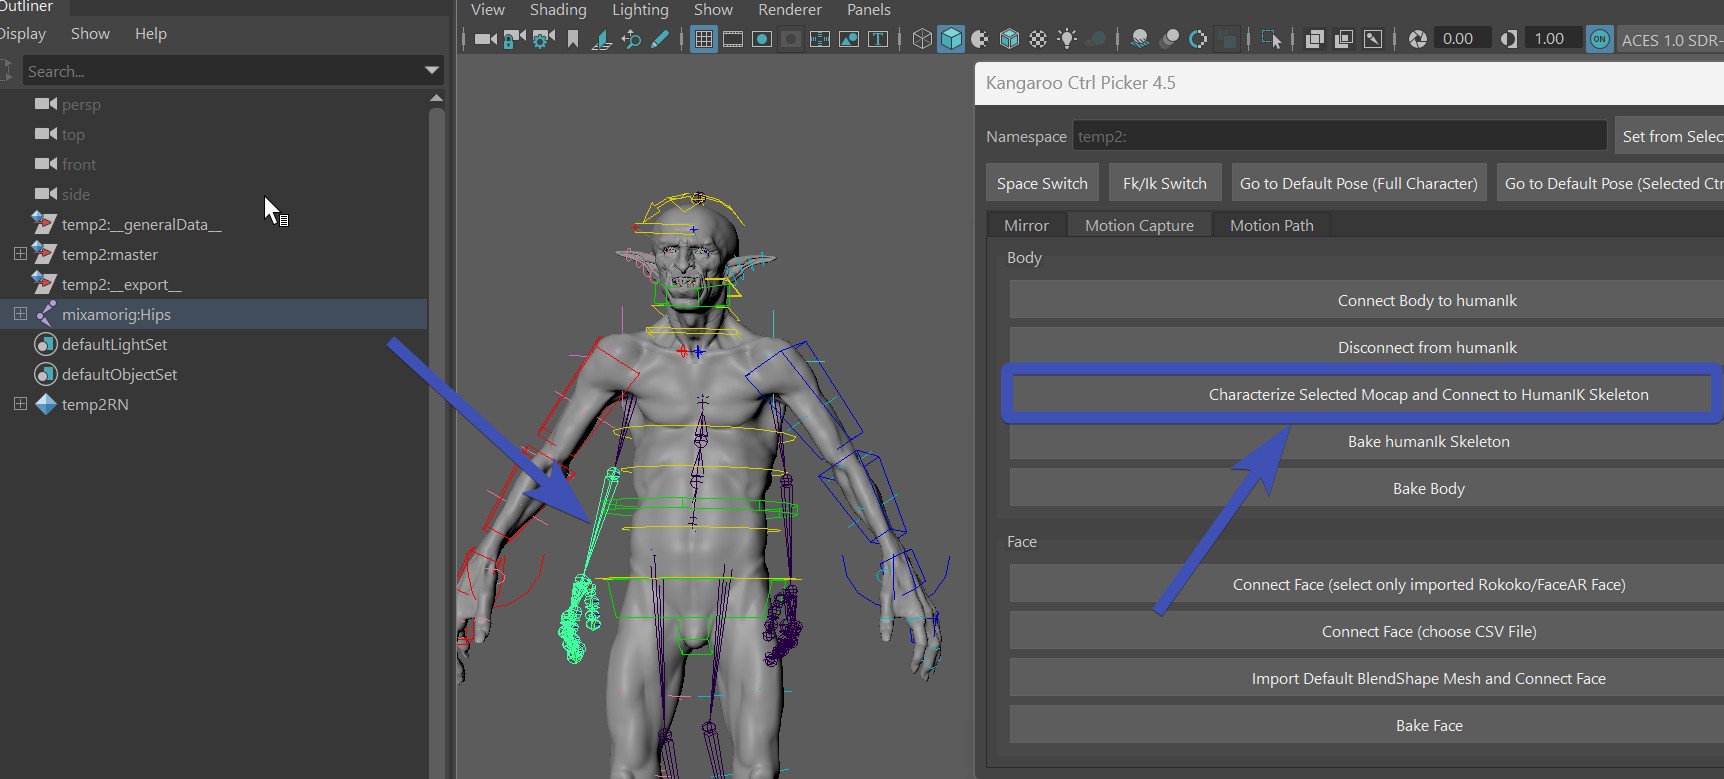Click Connect Face (choose CSV File) button
This screenshot has height=779, width=1724.
pyautogui.click(x=1366, y=631)
